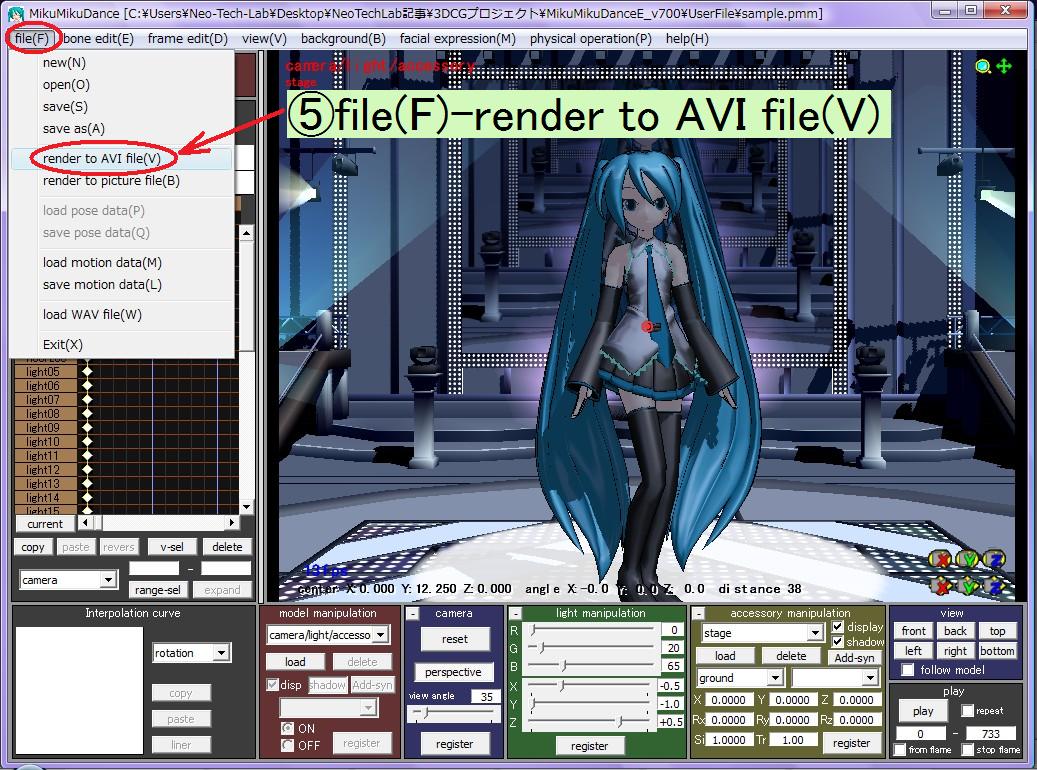Viewport: 1037px width, 770px height.
Task: Select render to picture file(B)
Action: [122, 181]
